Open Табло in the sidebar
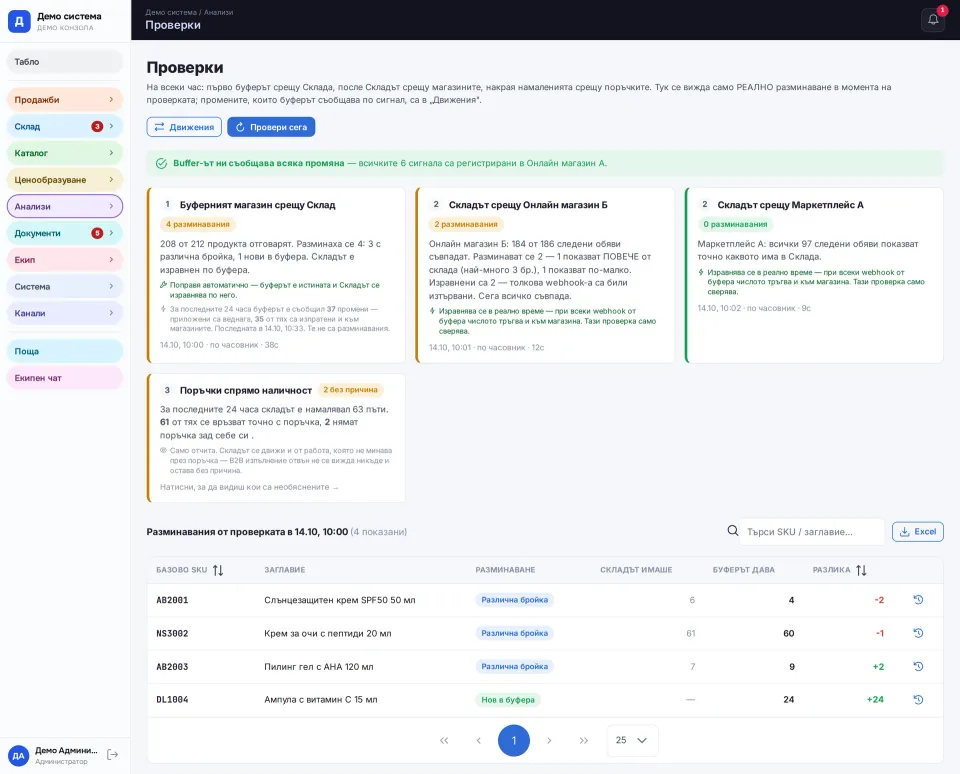 pyautogui.click(x=65, y=62)
